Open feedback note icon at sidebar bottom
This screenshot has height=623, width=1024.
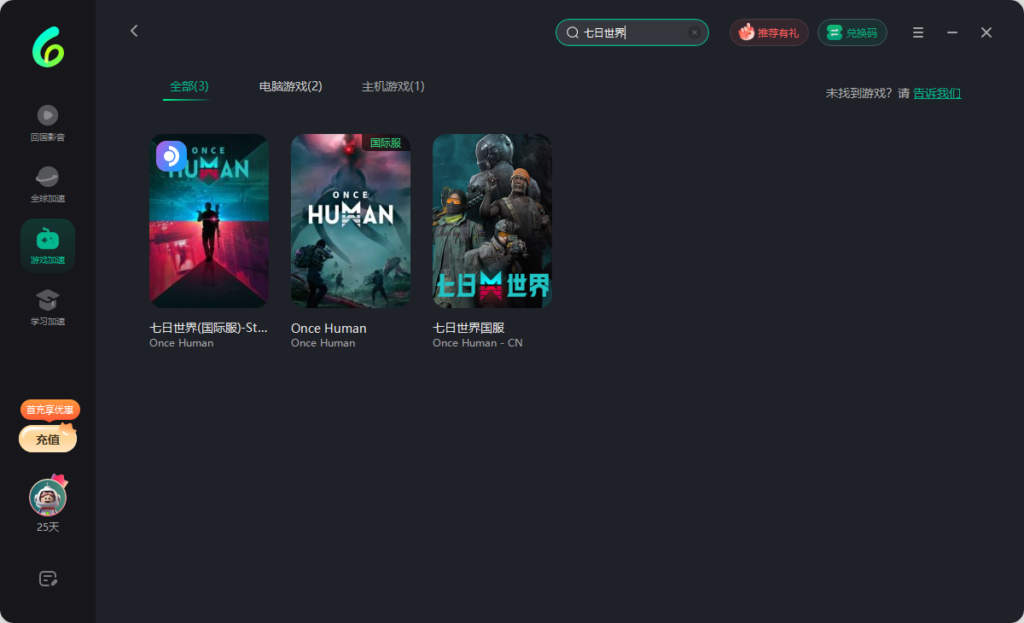[47, 578]
